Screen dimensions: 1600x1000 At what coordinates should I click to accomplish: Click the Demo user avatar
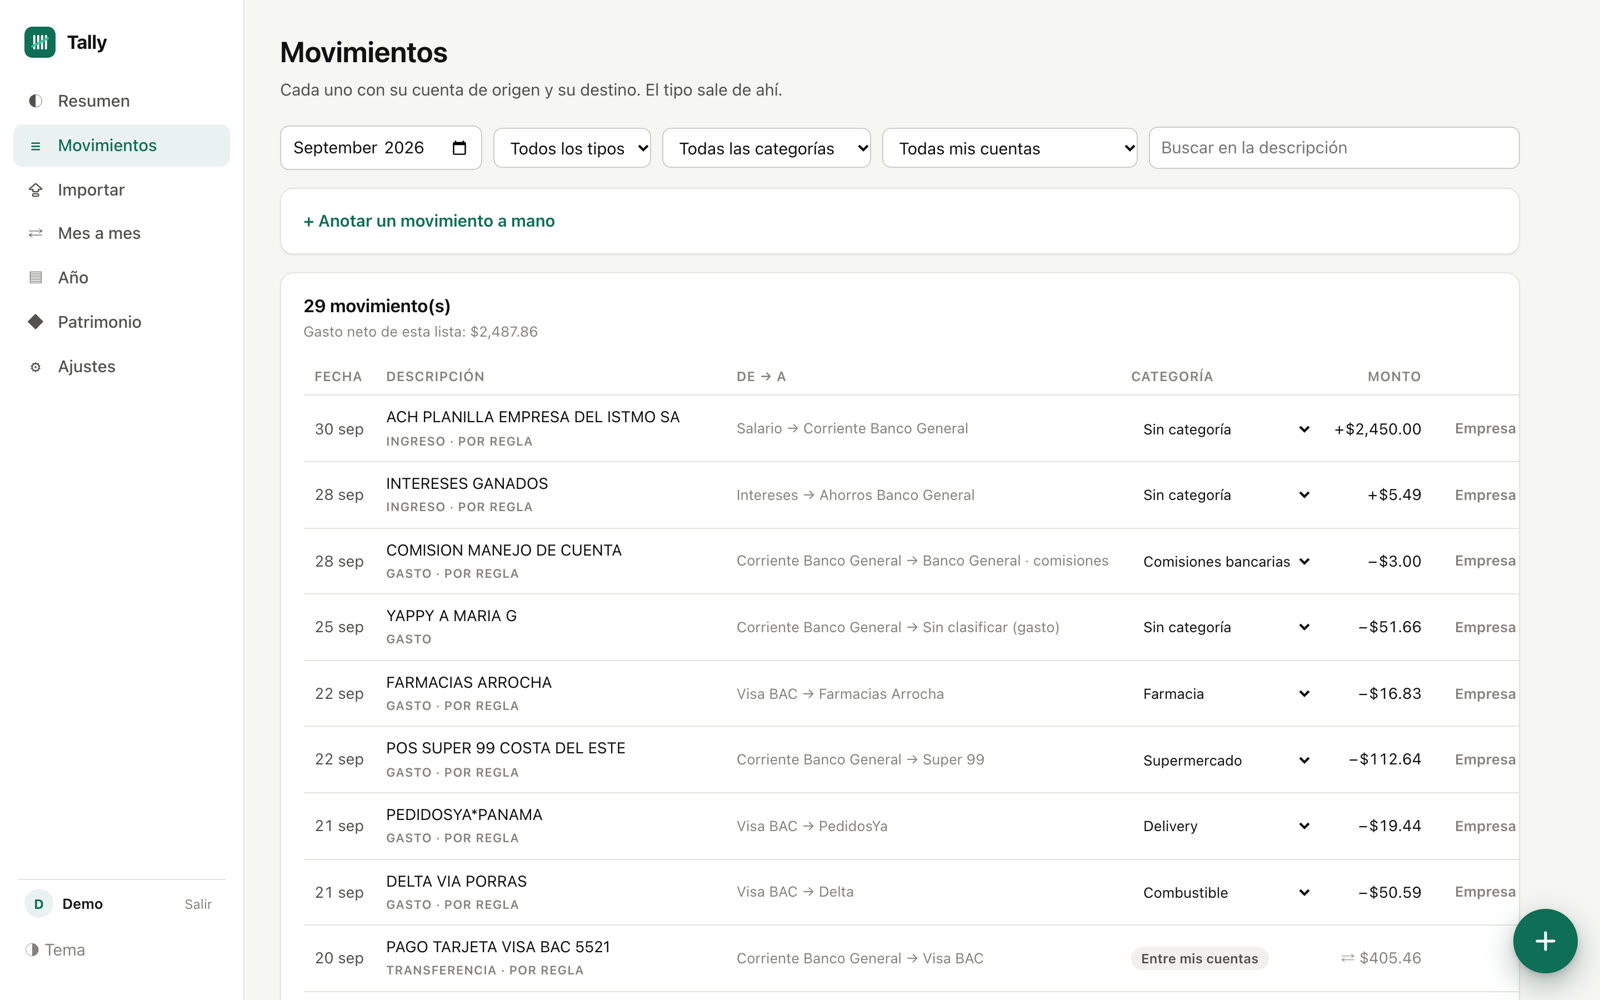pyautogui.click(x=39, y=904)
